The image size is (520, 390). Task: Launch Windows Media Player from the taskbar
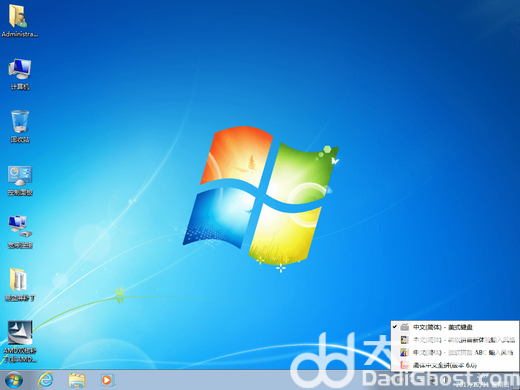click(x=107, y=380)
